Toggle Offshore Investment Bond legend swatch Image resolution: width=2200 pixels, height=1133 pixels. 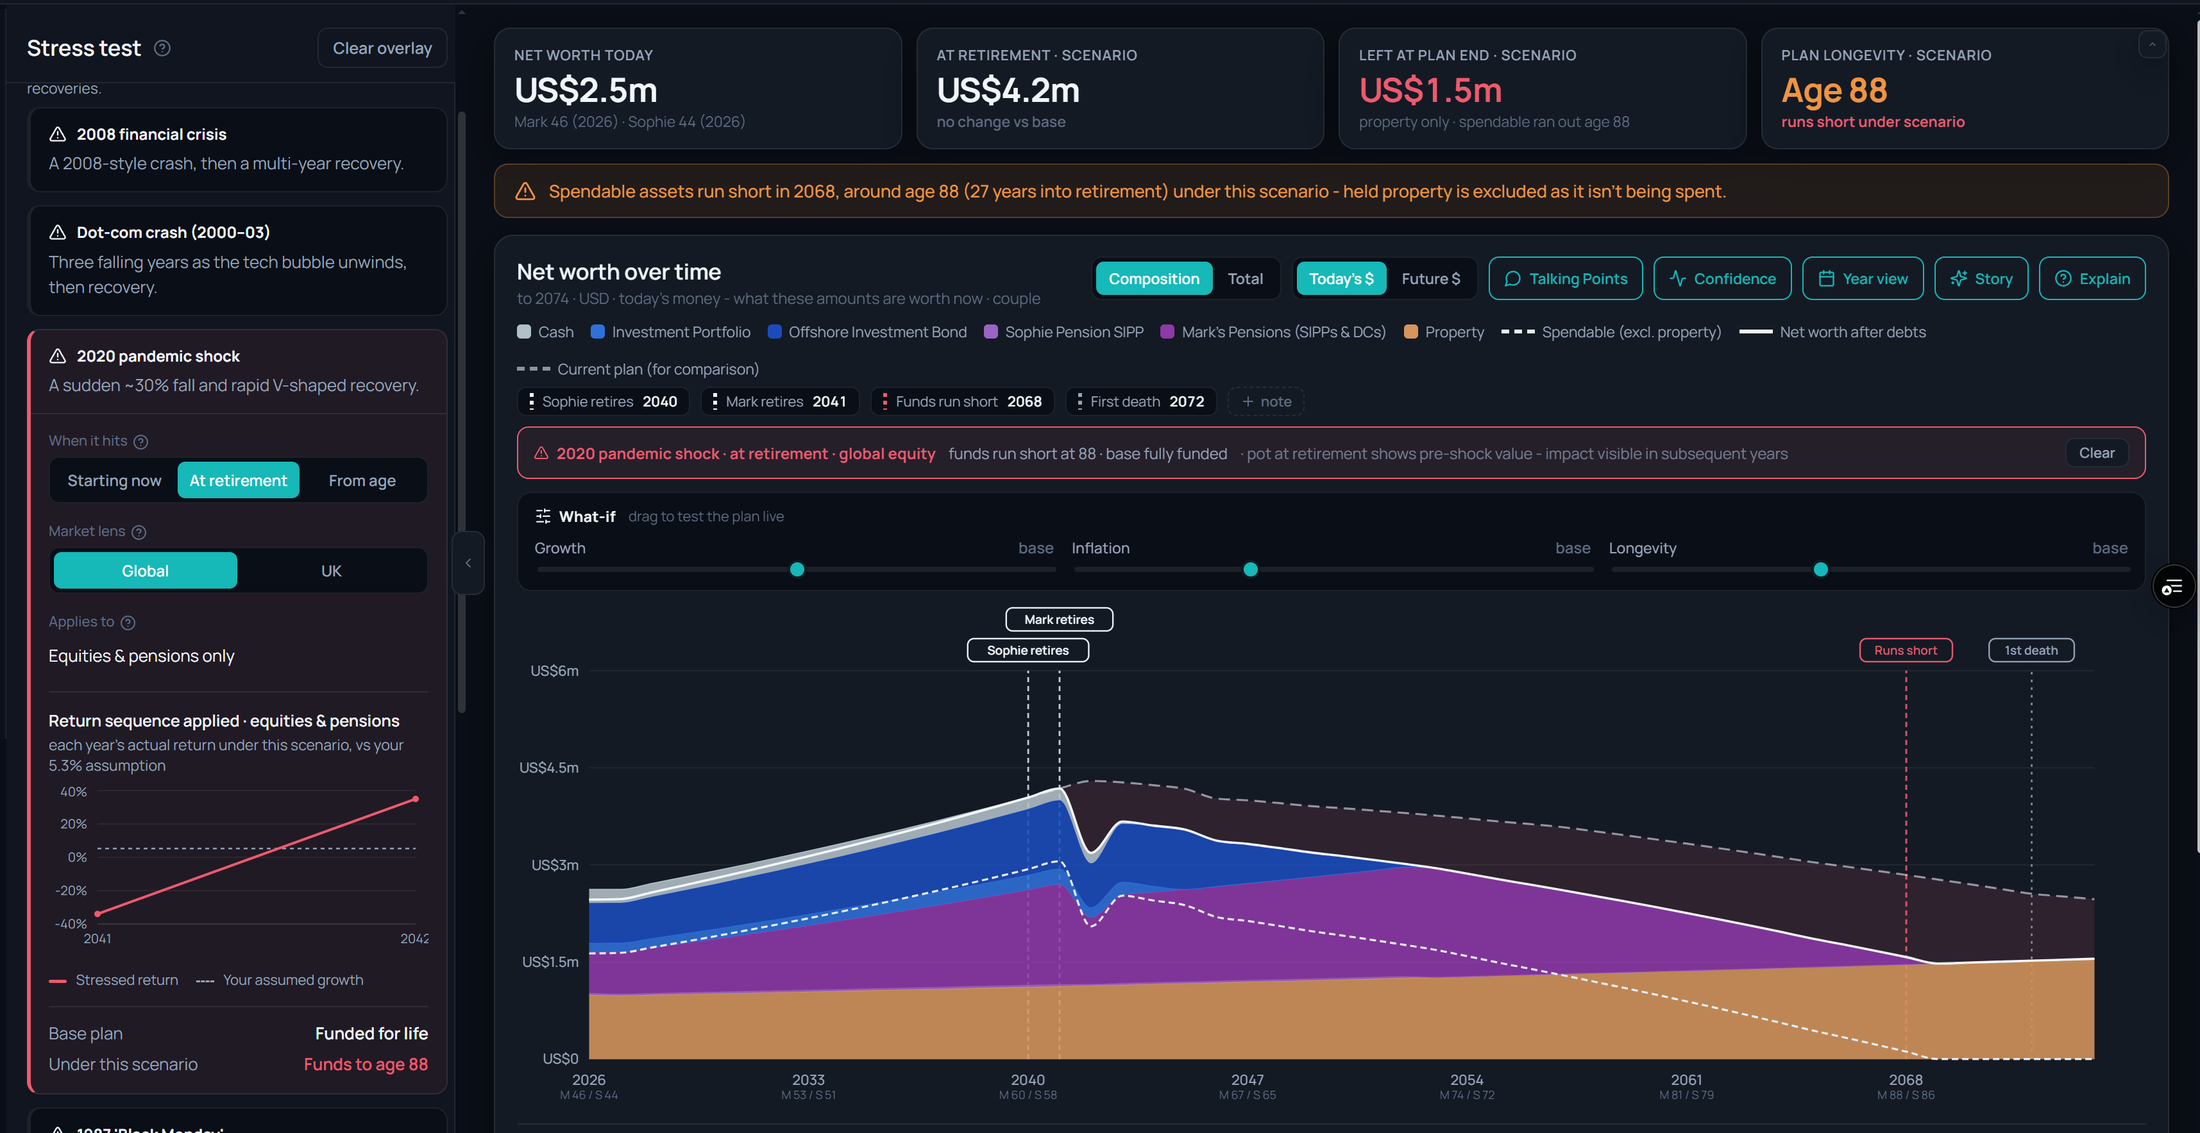point(774,332)
